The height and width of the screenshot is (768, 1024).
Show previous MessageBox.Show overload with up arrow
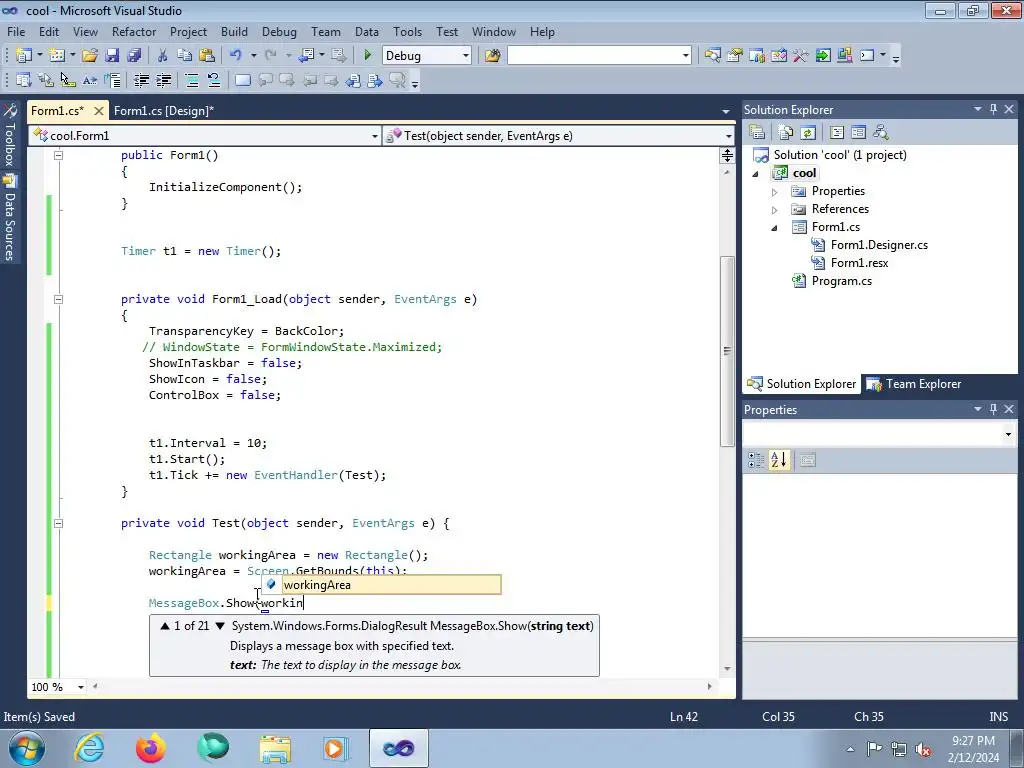165,626
